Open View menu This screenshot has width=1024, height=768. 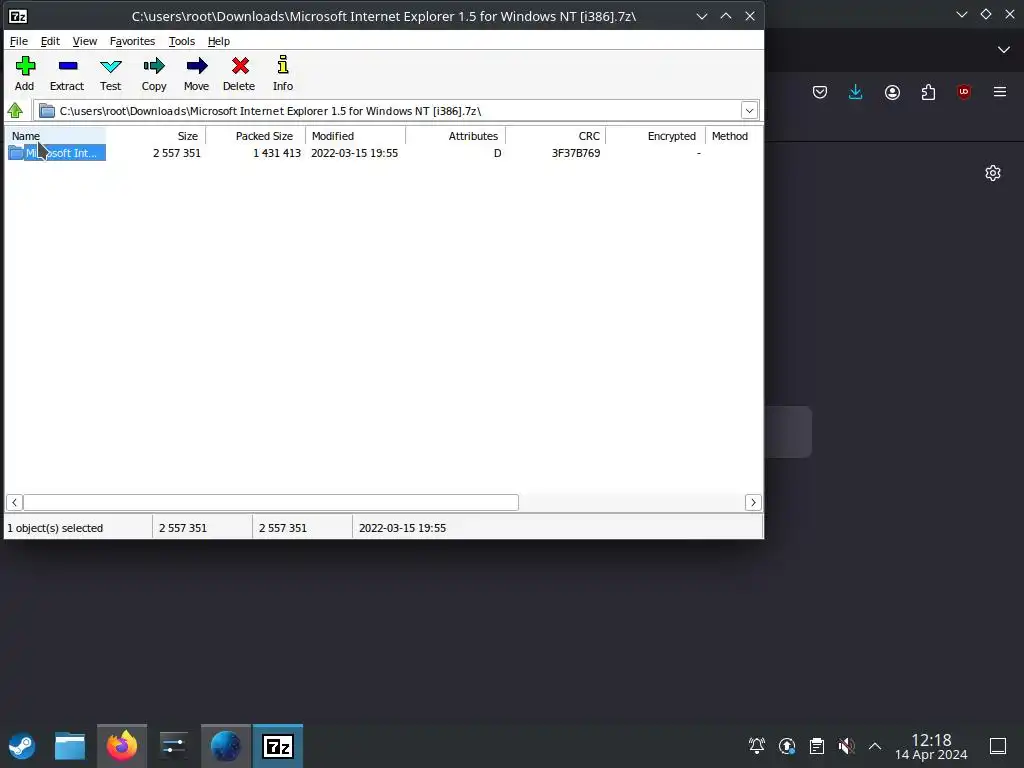(85, 41)
